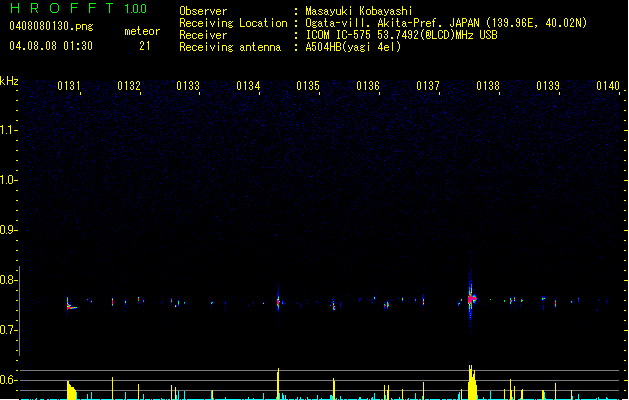Click the Receiving Location label

[233, 23]
